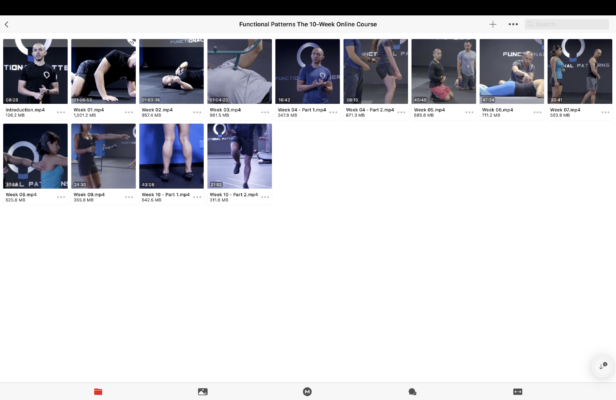
Task: Open the Week 07.mp4 thumbnail
Action: [x=580, y=71]
